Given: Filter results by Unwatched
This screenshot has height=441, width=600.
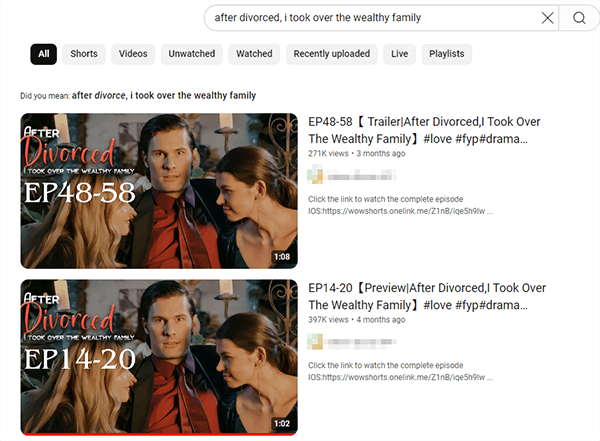Looking at the screenshot, I should coord(192,54).
